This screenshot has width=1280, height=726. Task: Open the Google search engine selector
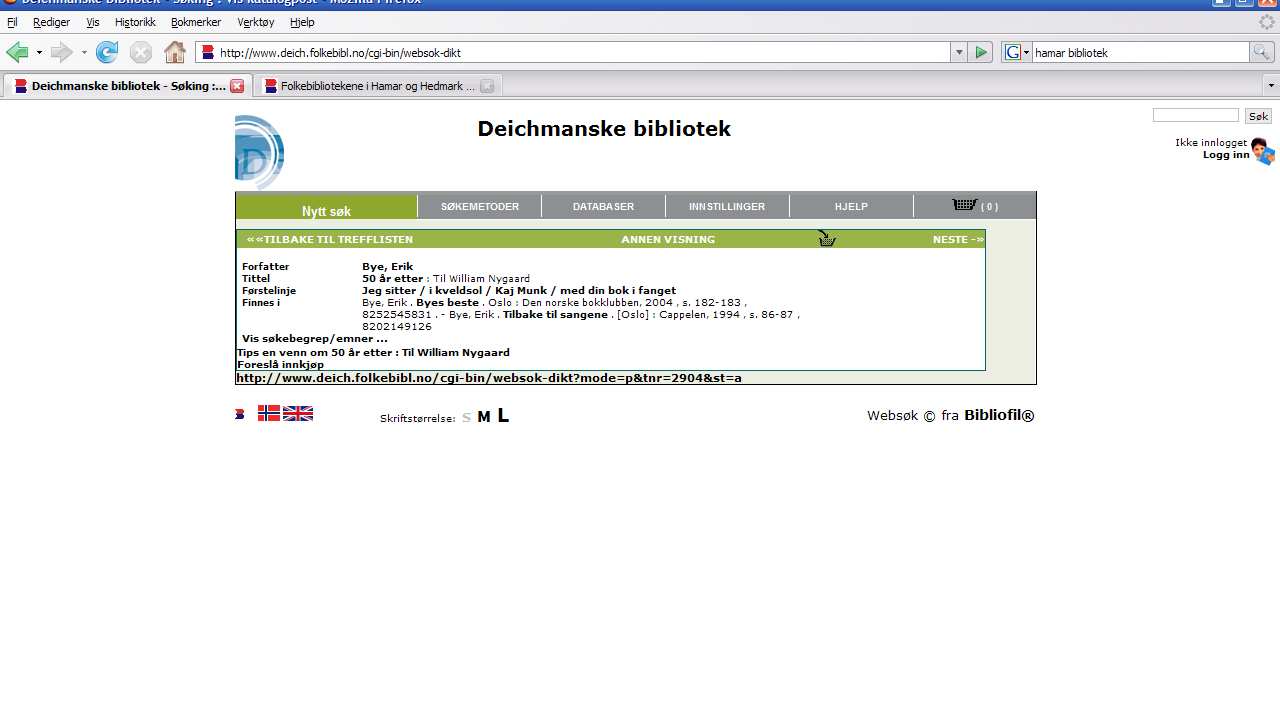pyautogui.click(x=1017, y=53)
